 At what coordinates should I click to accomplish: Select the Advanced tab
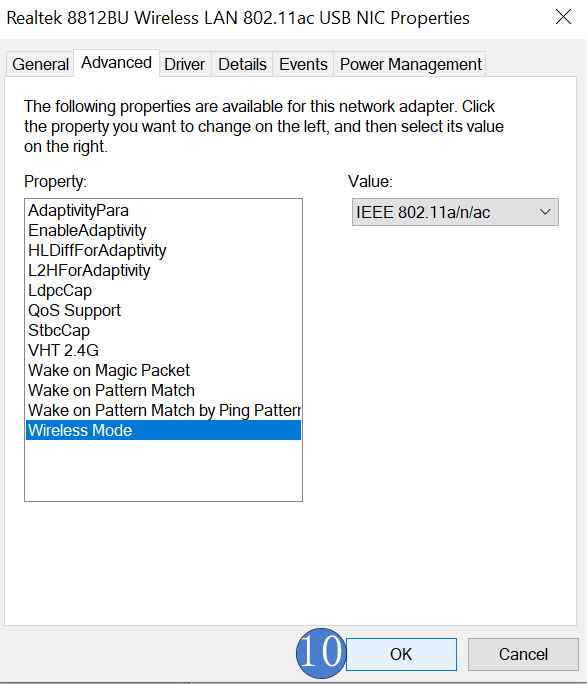[116, 63]
